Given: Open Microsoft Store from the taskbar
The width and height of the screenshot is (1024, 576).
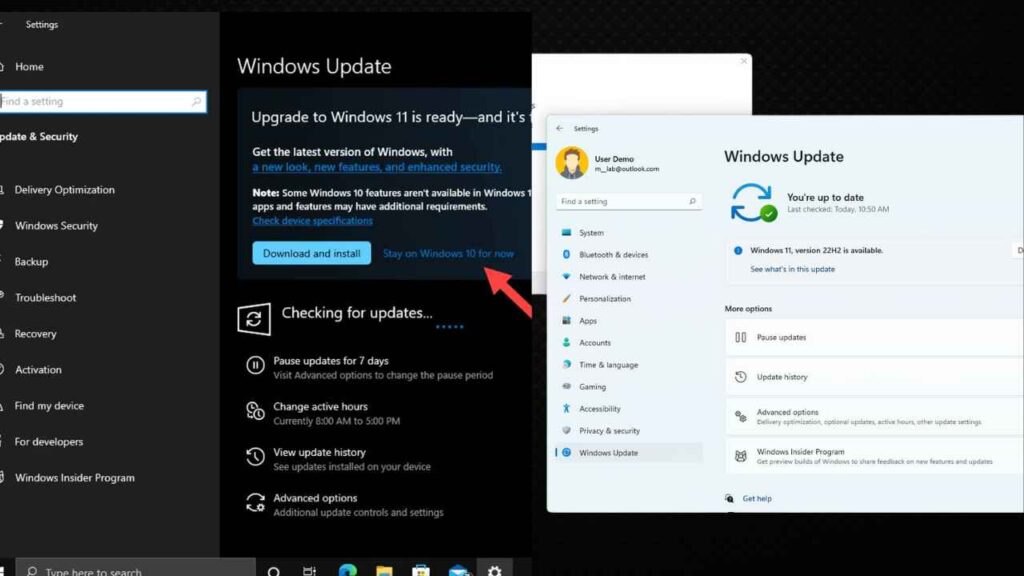Looking at the screenshot, I should click(x=421, y=571).
